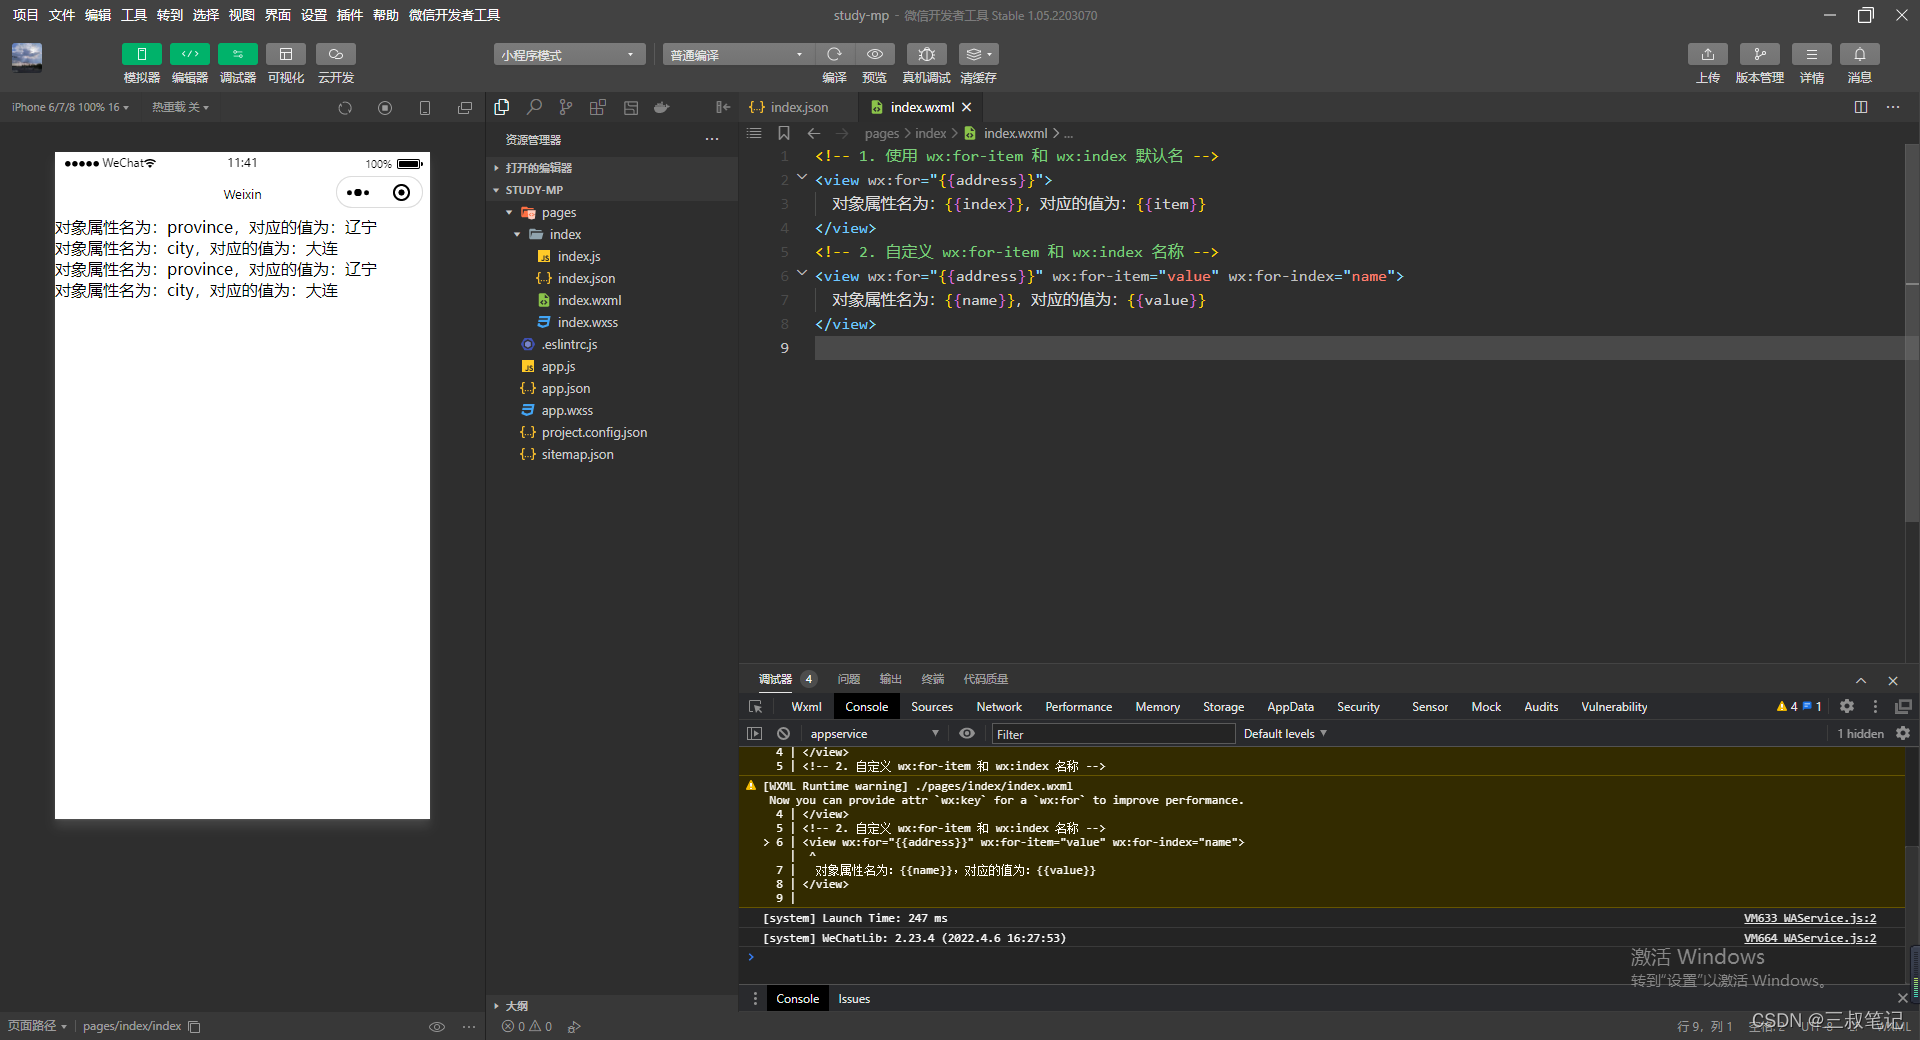Click the console Filter input
Viewport: 1920px width, 1040px height.
[1113, 734]
